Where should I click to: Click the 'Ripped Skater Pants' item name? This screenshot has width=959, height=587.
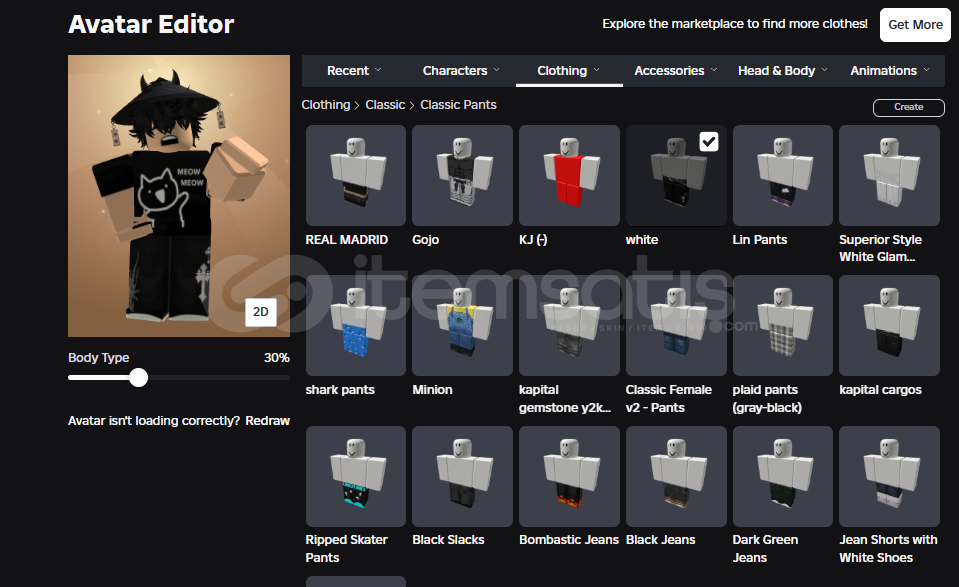point(346,548)
